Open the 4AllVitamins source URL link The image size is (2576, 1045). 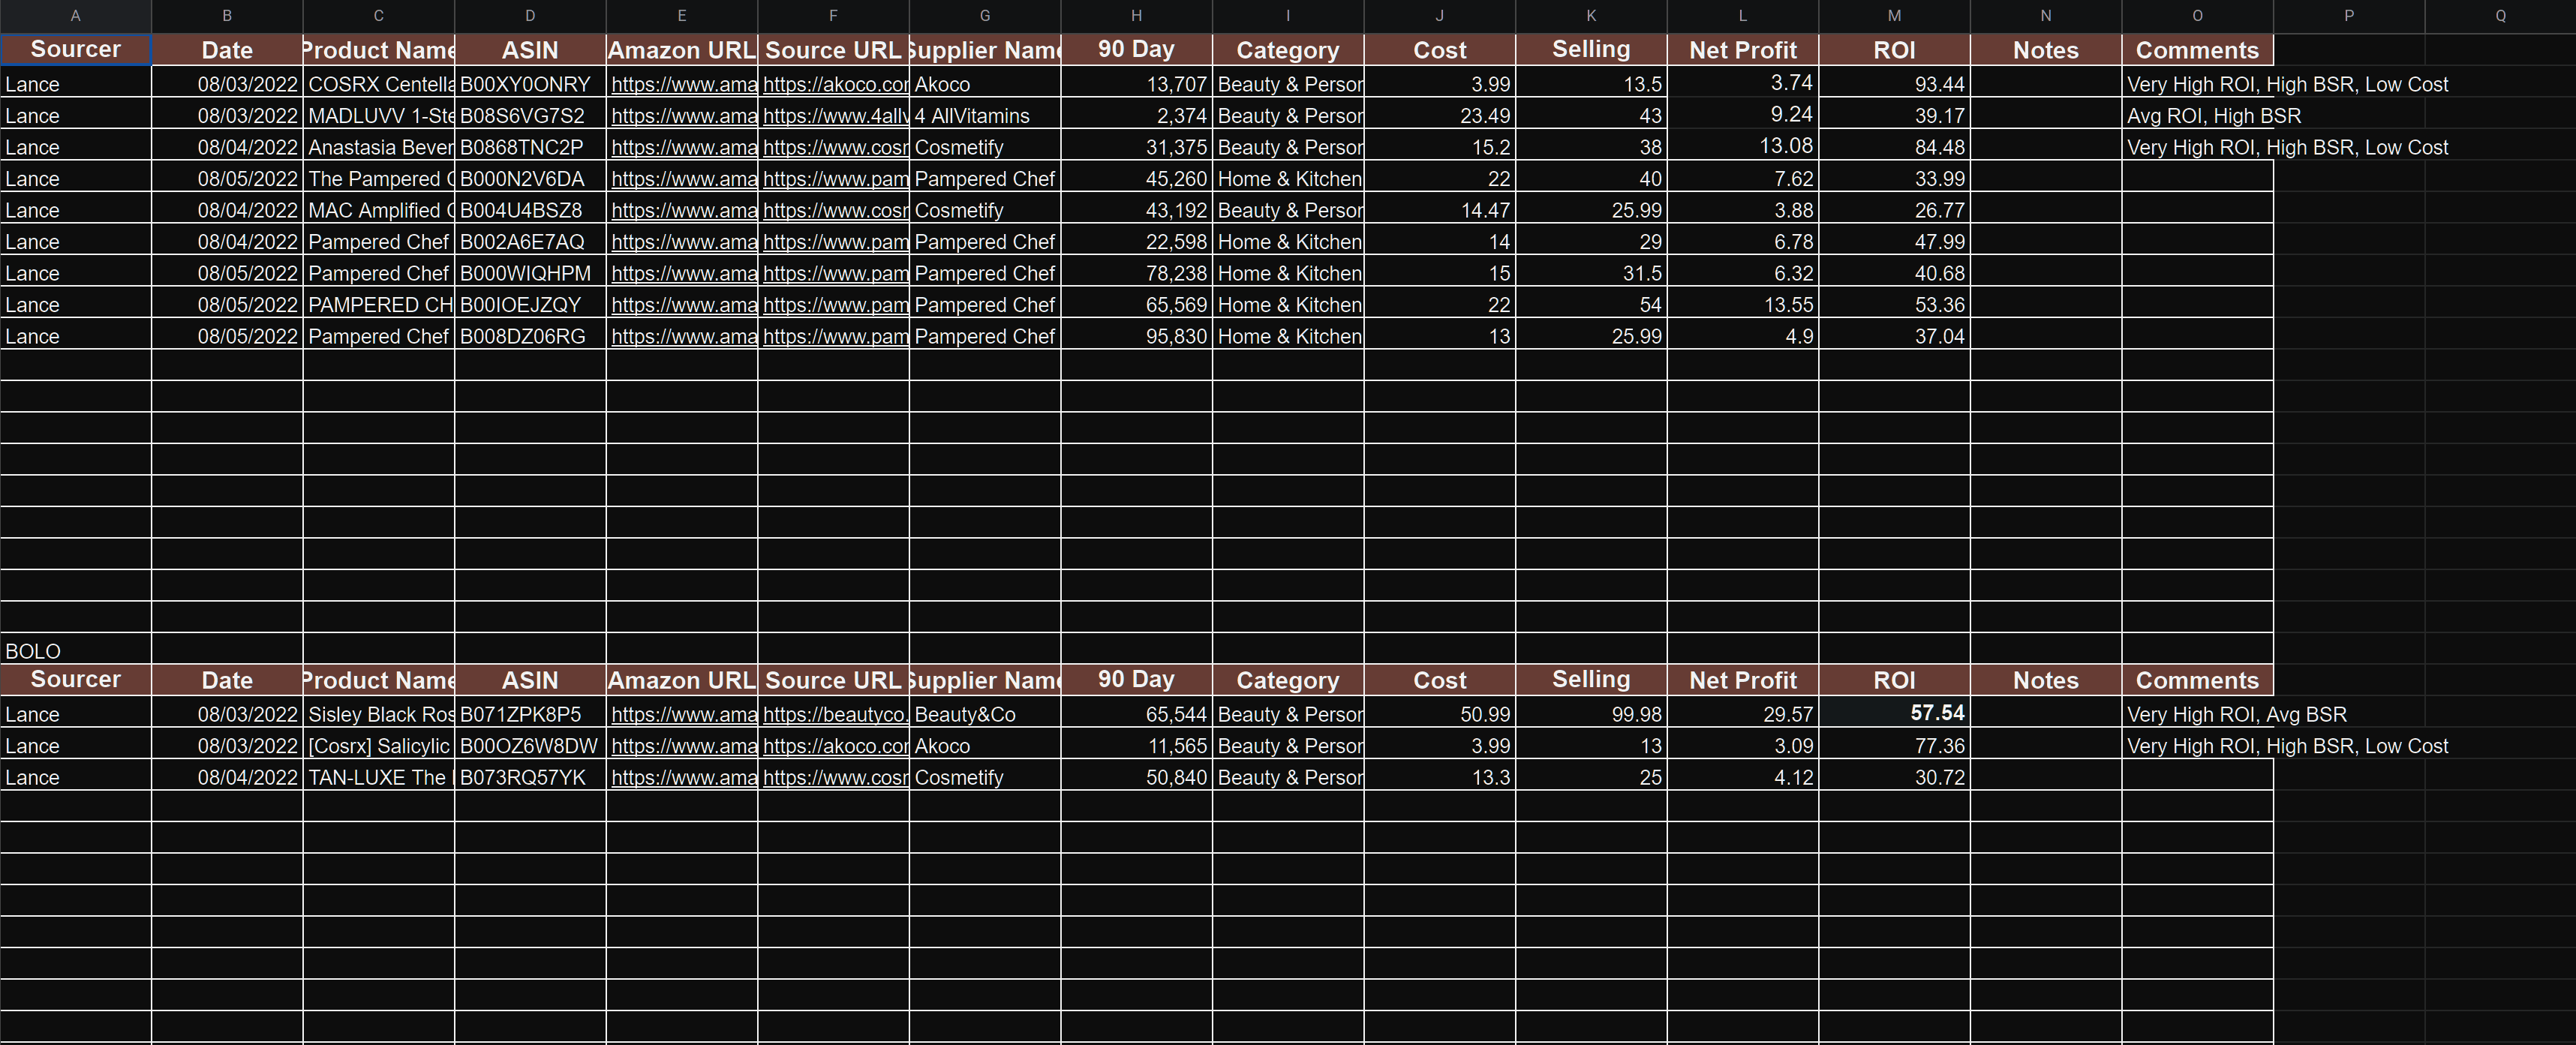[x=834, y=116]
